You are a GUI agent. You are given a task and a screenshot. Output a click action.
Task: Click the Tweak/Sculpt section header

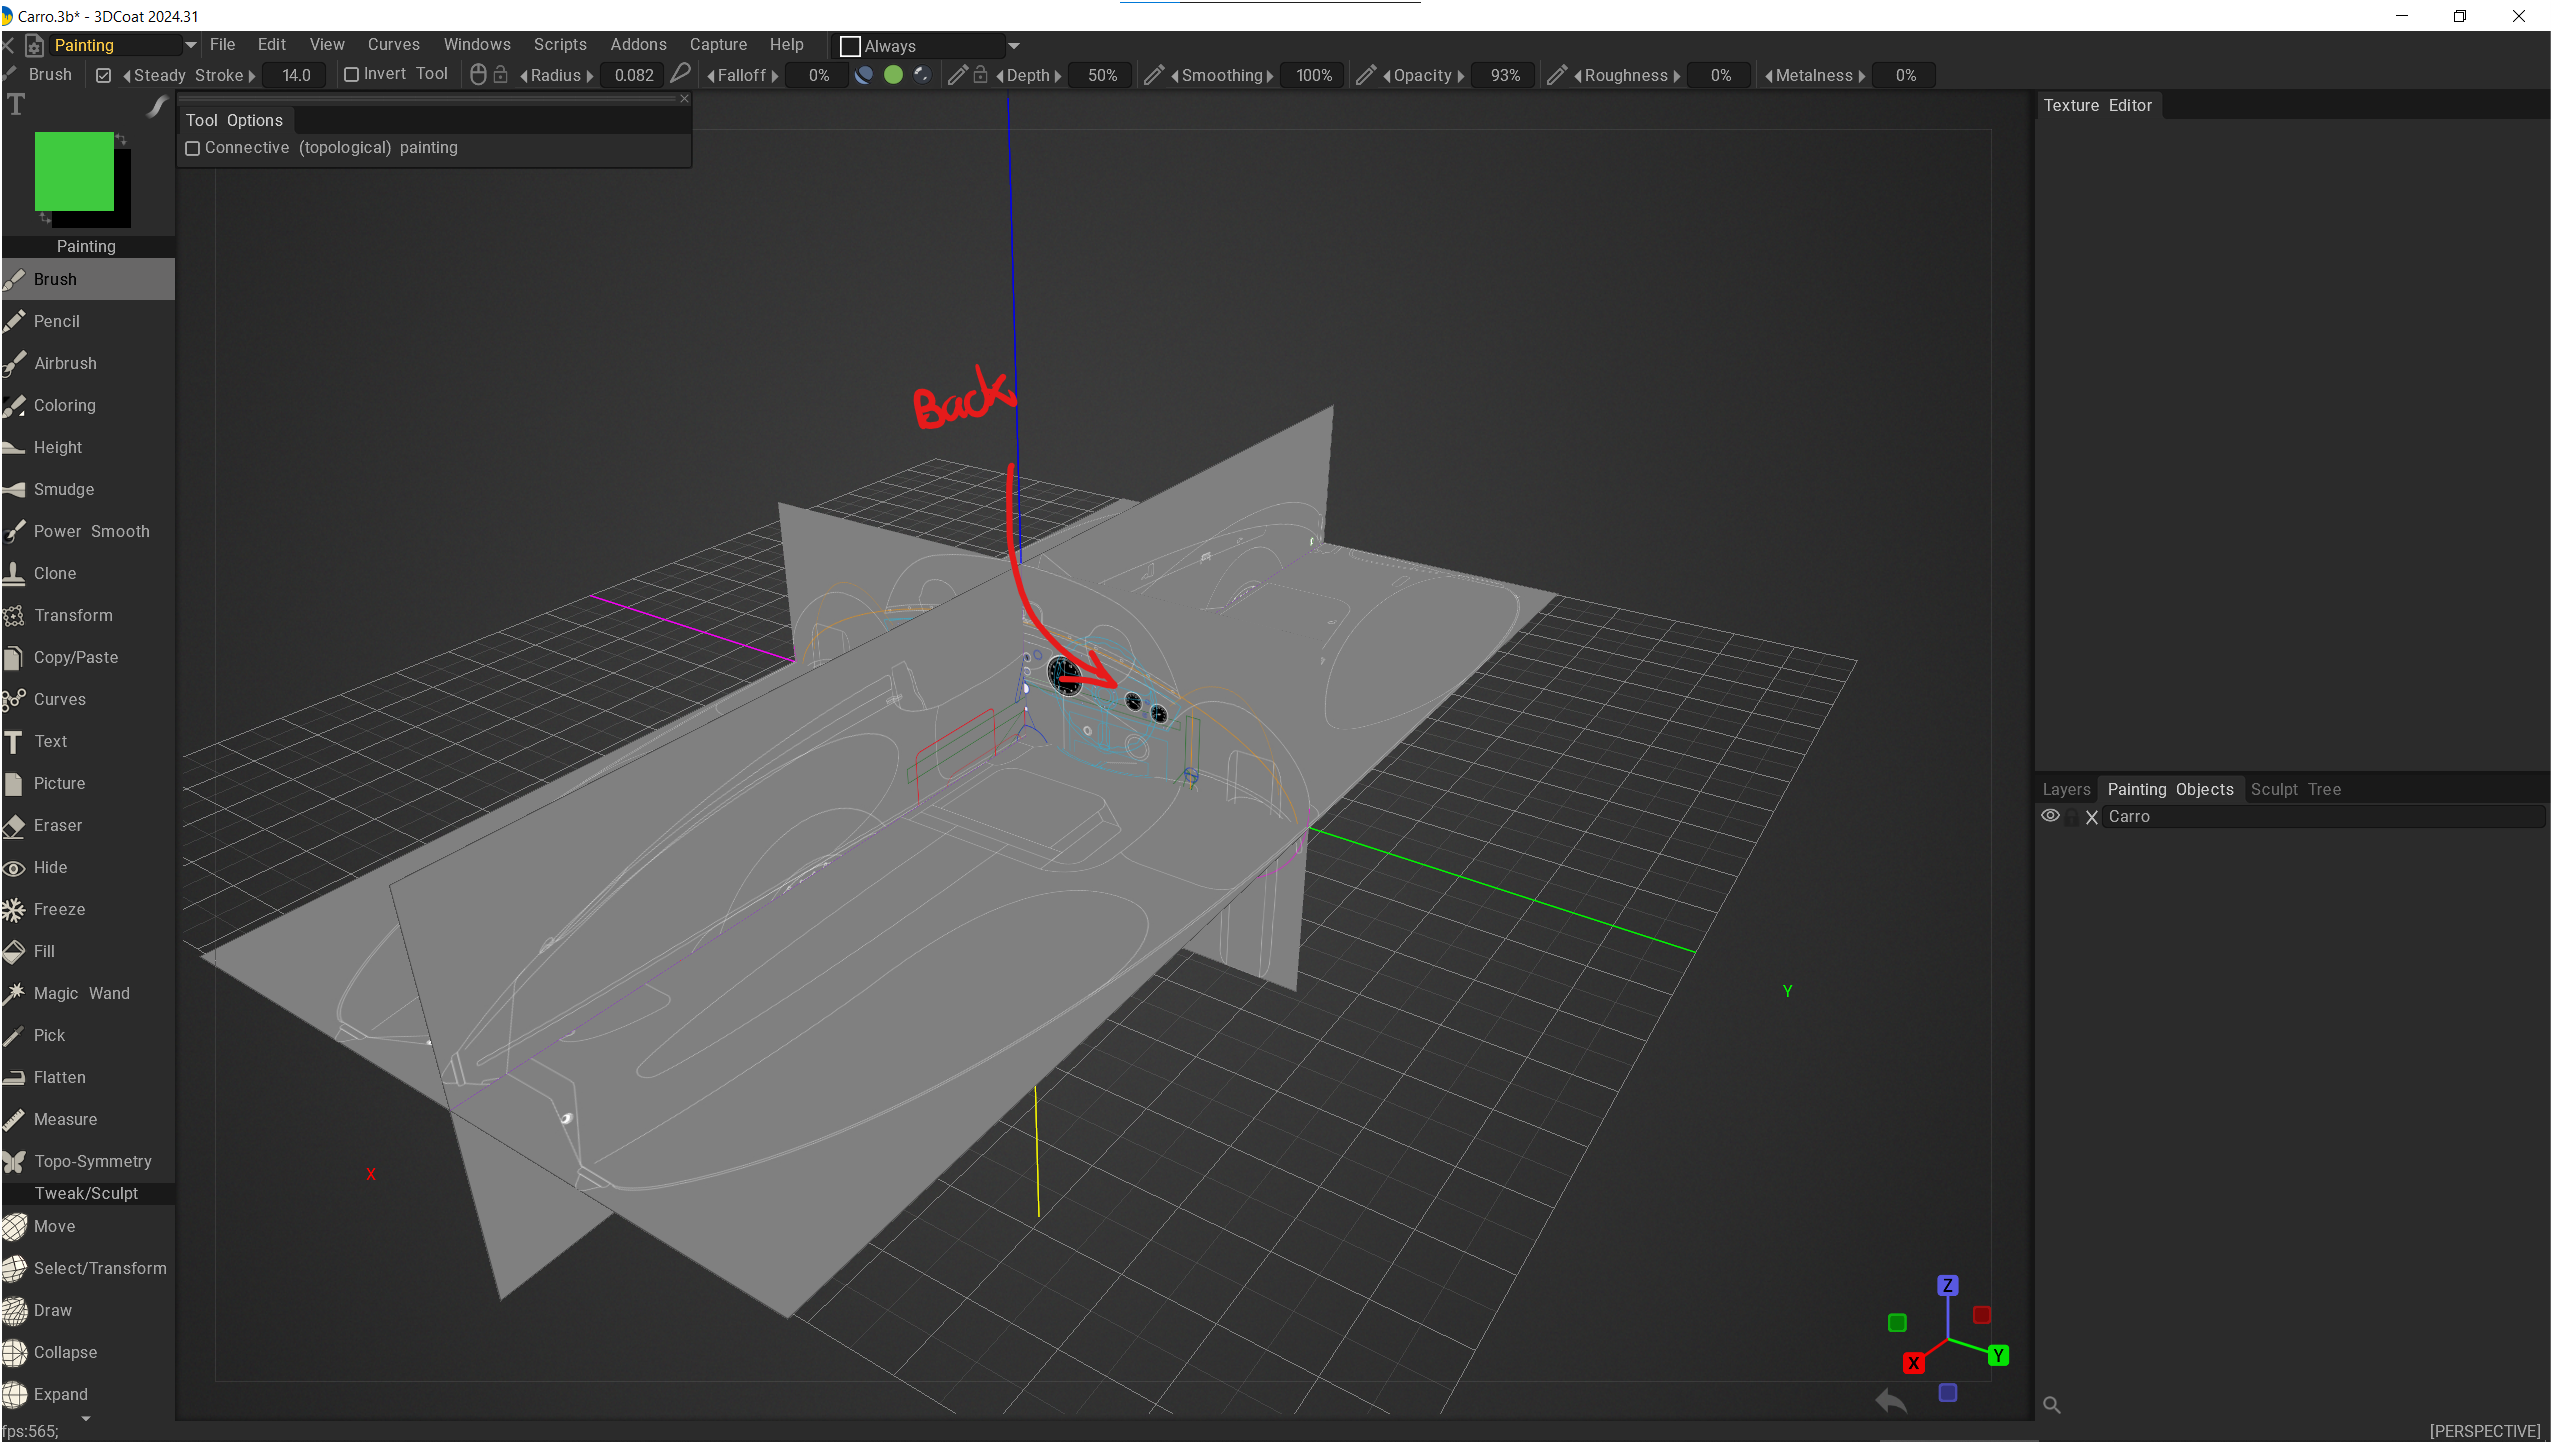[x=87, y=1193]
